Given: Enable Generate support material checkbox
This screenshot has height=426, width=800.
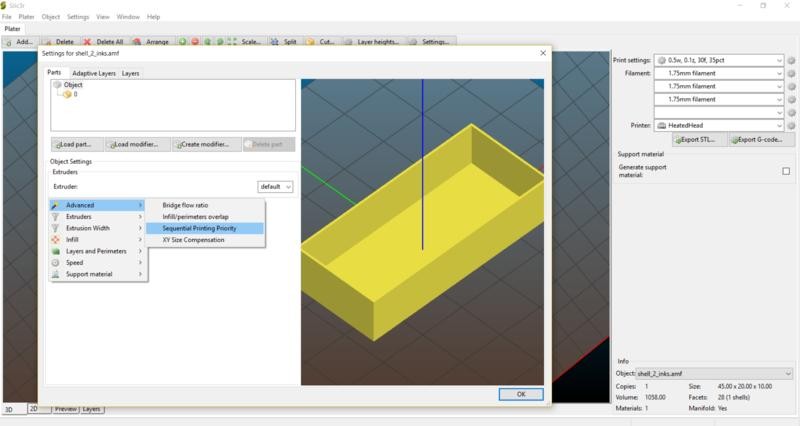Looking at the screenshot, I should (x=786, y=171).
